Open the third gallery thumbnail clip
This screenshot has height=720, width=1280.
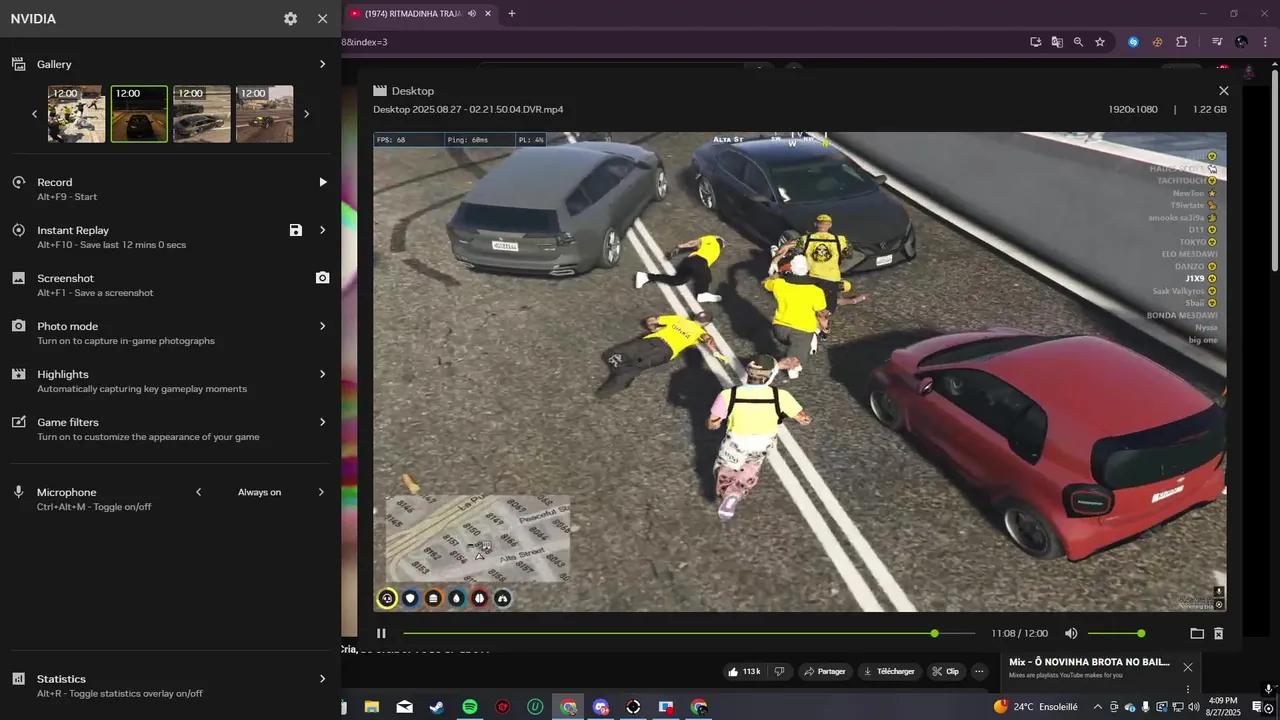(202, 114)
